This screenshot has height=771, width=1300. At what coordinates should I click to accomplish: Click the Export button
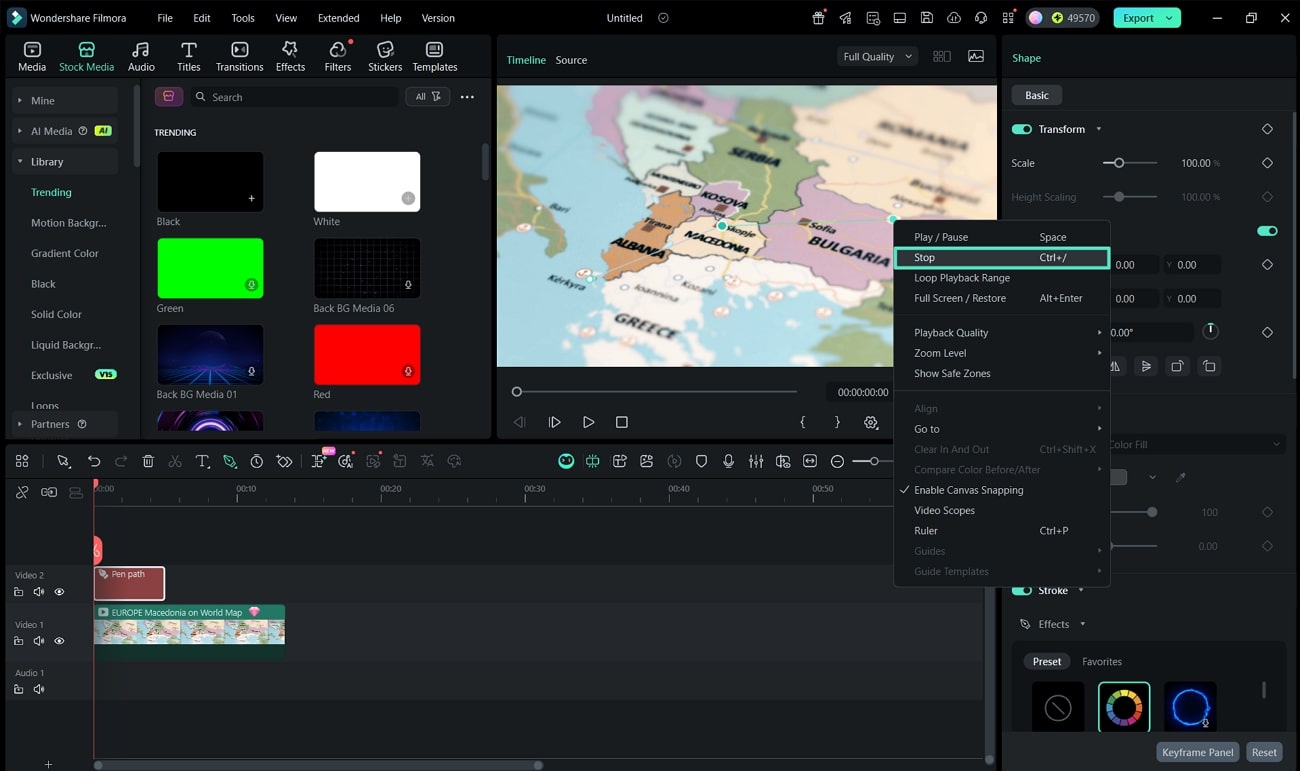(1137, 18)
